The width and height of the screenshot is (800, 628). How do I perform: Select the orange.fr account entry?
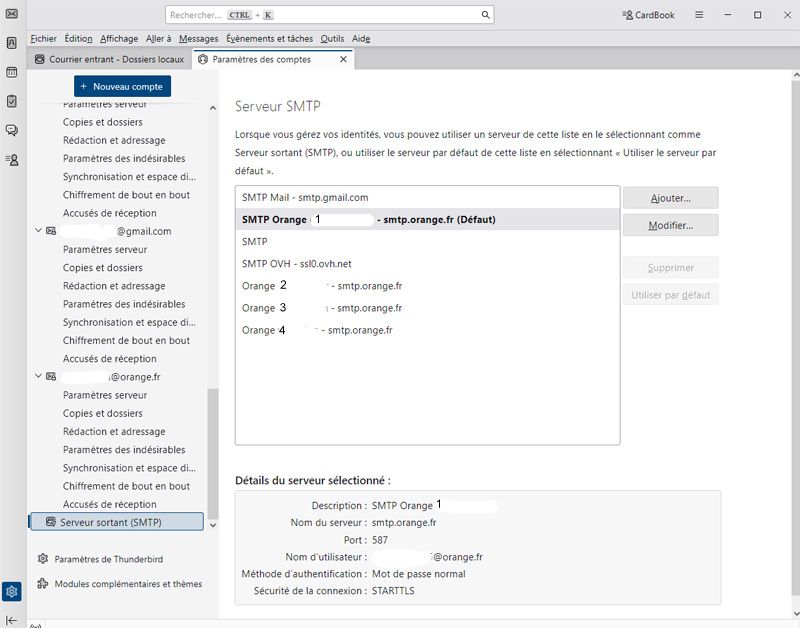point(117,376)
